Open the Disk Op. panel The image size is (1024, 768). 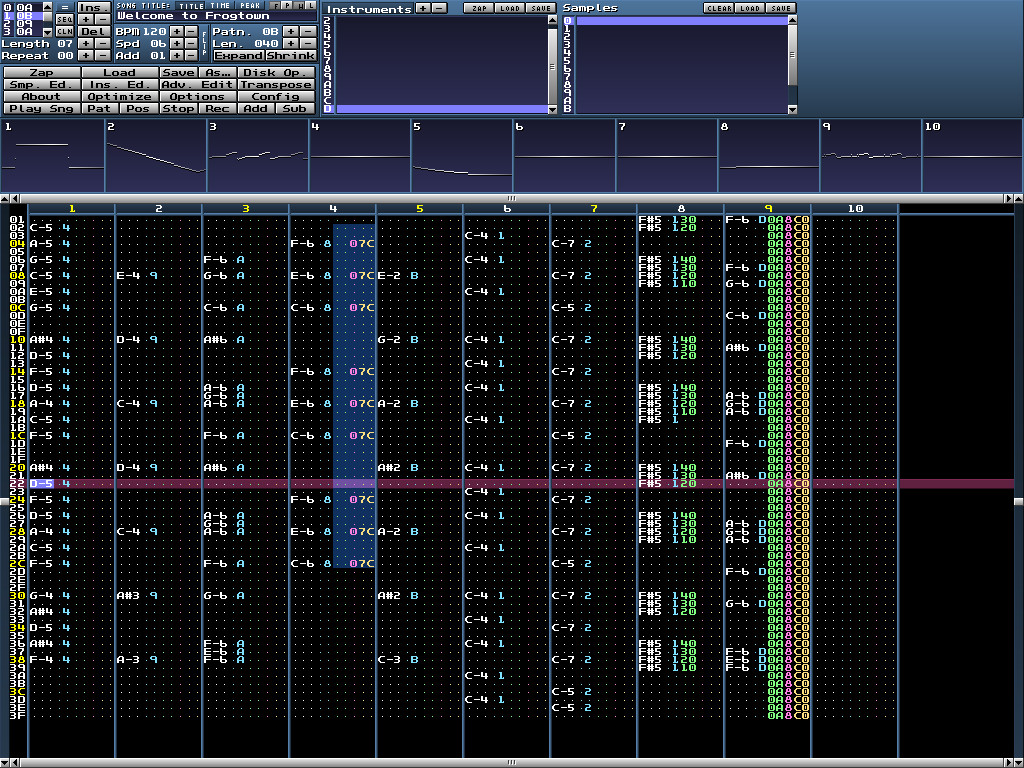[x=276, y=73]
